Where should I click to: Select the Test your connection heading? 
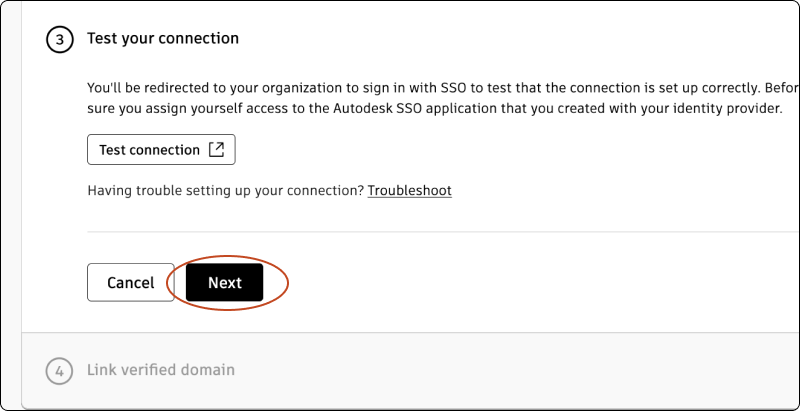pos(163,39)
